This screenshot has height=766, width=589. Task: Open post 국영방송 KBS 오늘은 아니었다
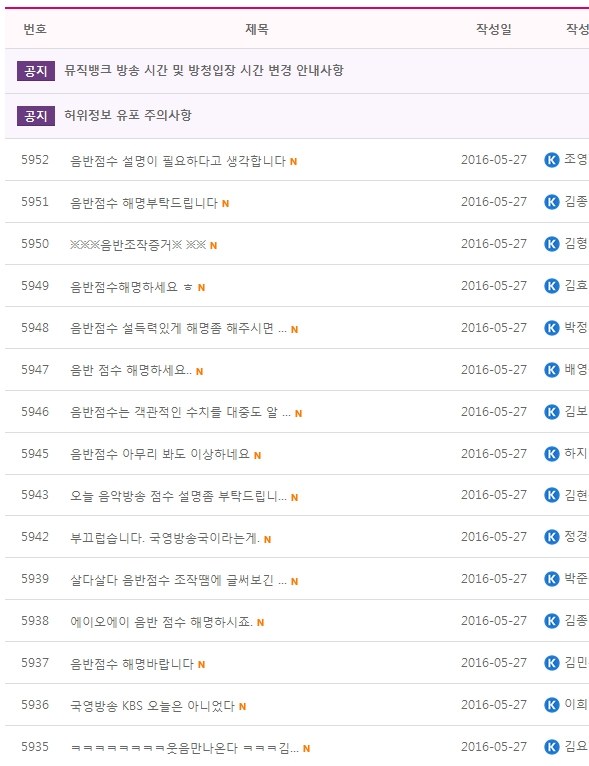(x=152, y=705)
